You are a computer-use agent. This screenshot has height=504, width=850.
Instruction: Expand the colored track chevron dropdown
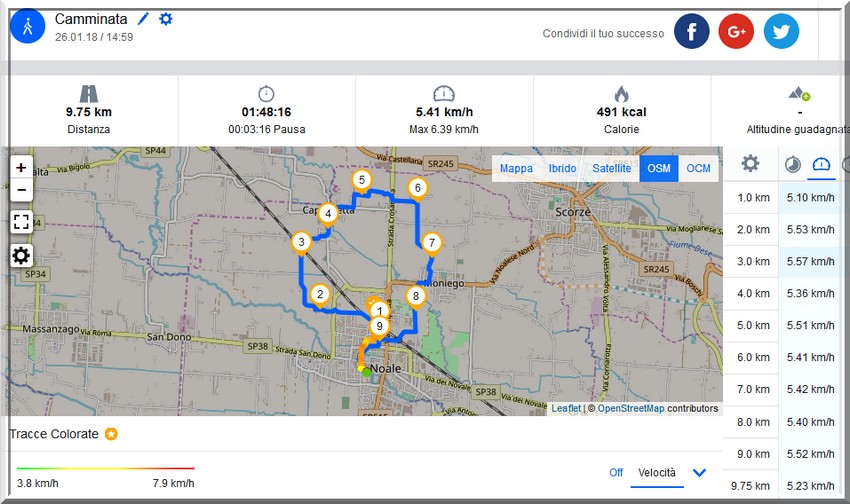pos(699,473)
